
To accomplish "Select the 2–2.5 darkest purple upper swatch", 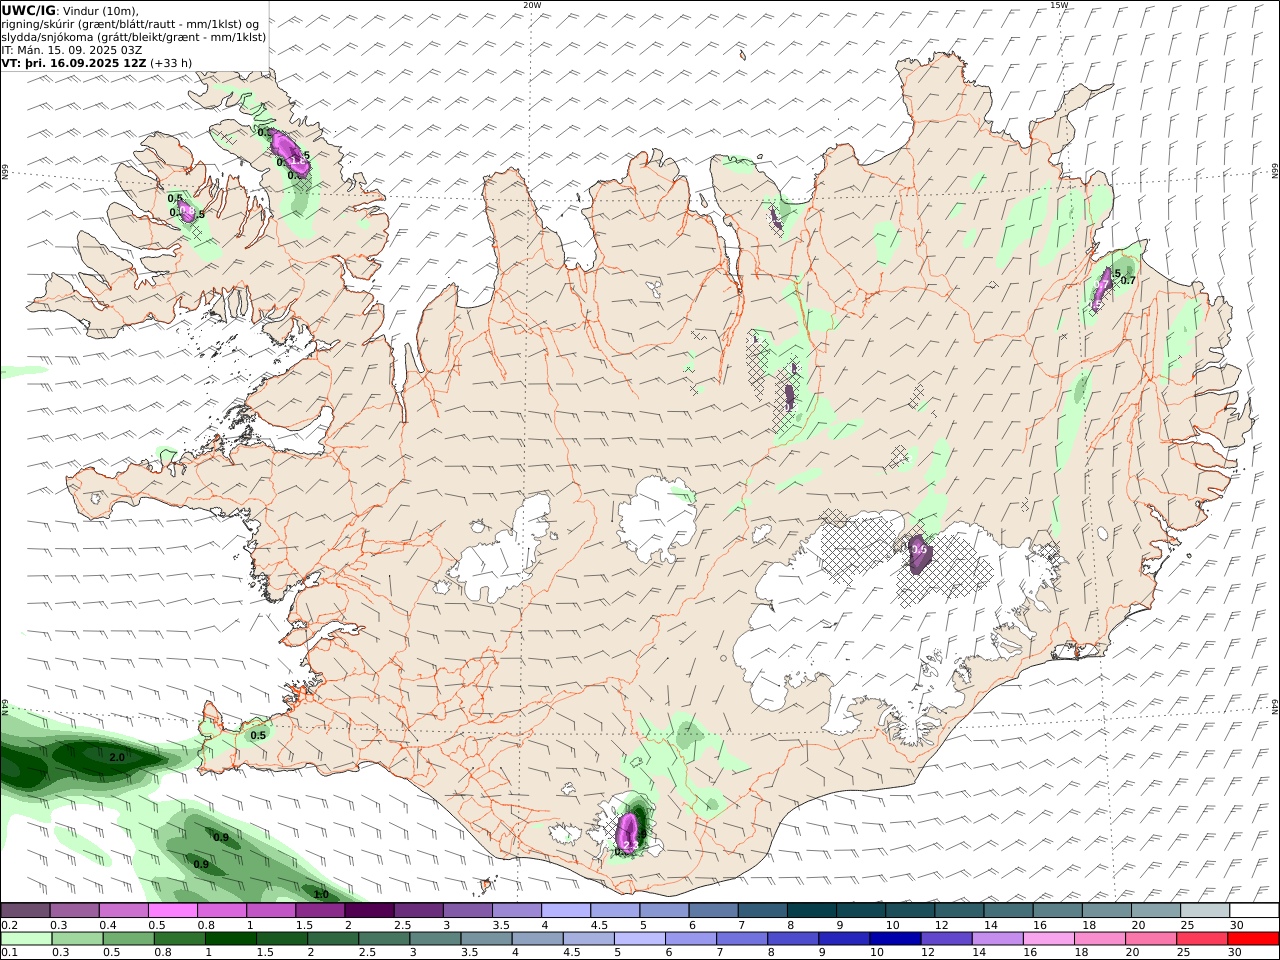I will (368, 911).
